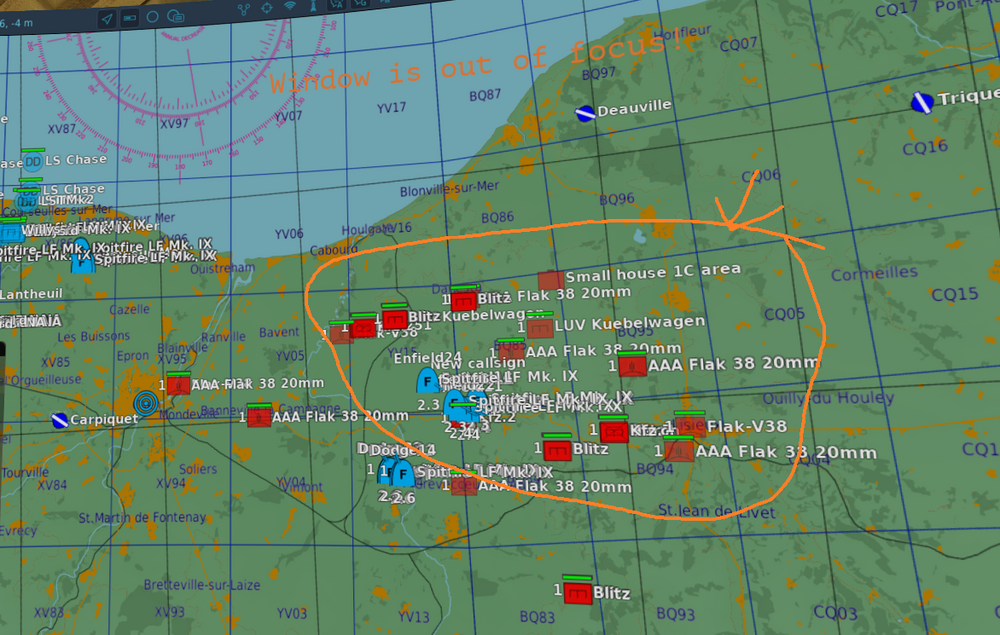Click the route branch icon in the top bar
The image size is (1000, 635).
pos(244,10)
